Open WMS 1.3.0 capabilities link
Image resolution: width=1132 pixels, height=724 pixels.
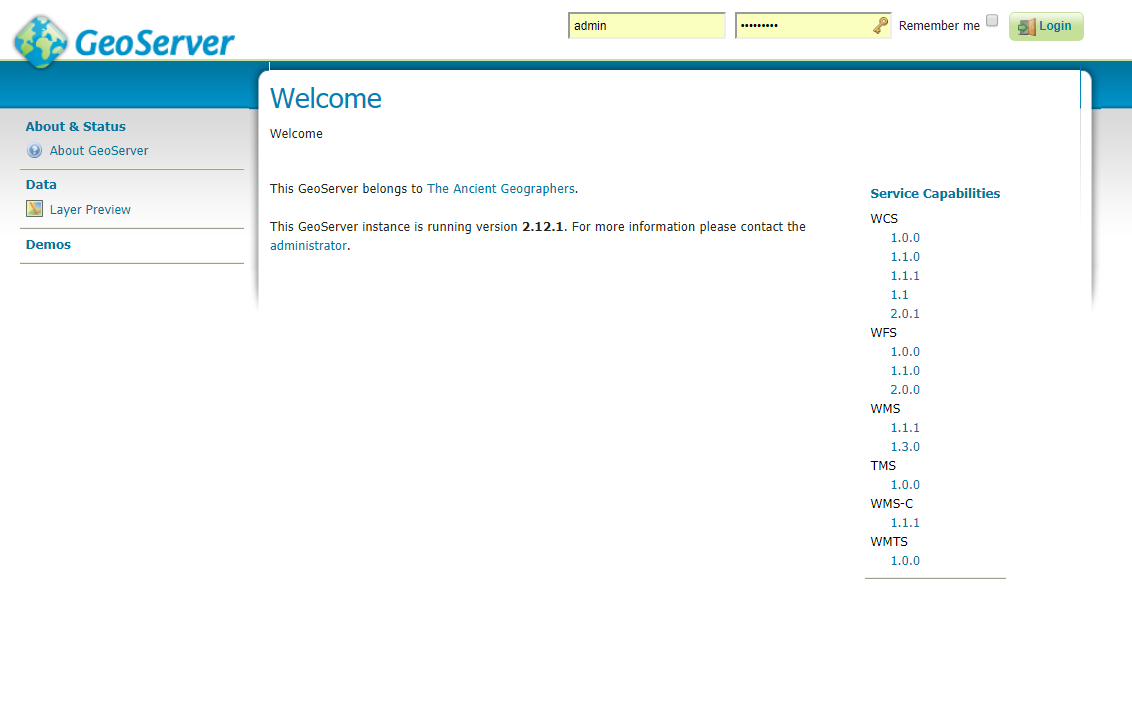coord(905,446)
